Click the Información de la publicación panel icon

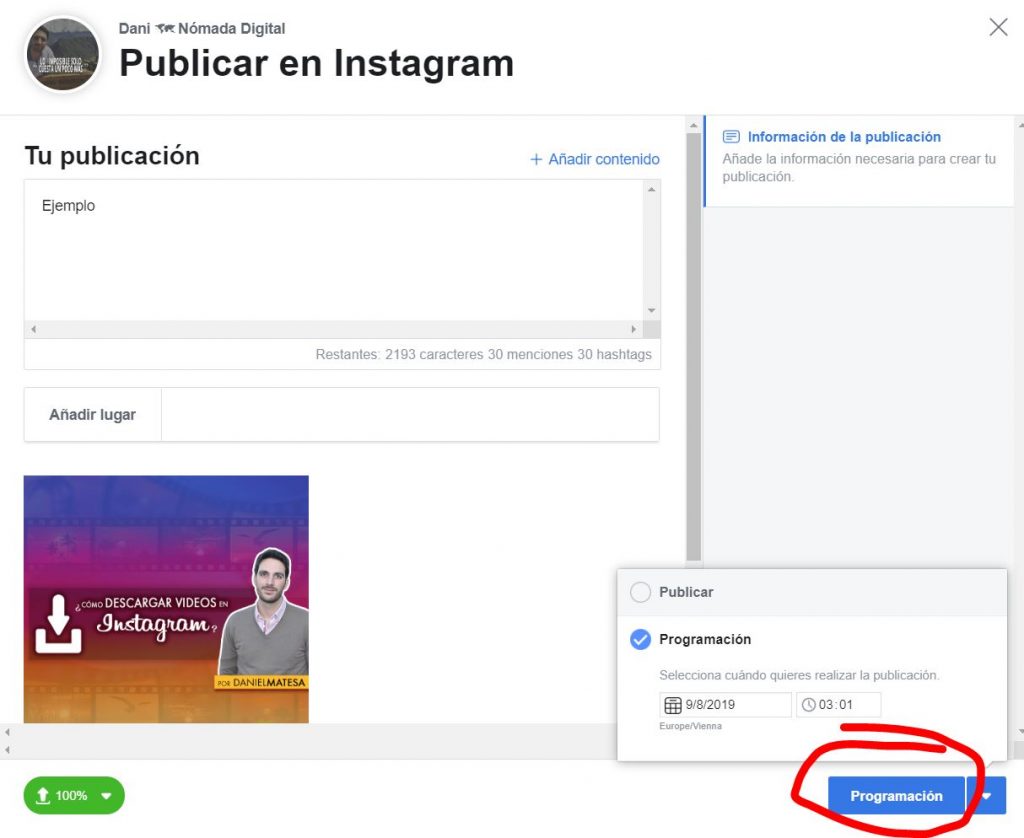coord(731,137)
